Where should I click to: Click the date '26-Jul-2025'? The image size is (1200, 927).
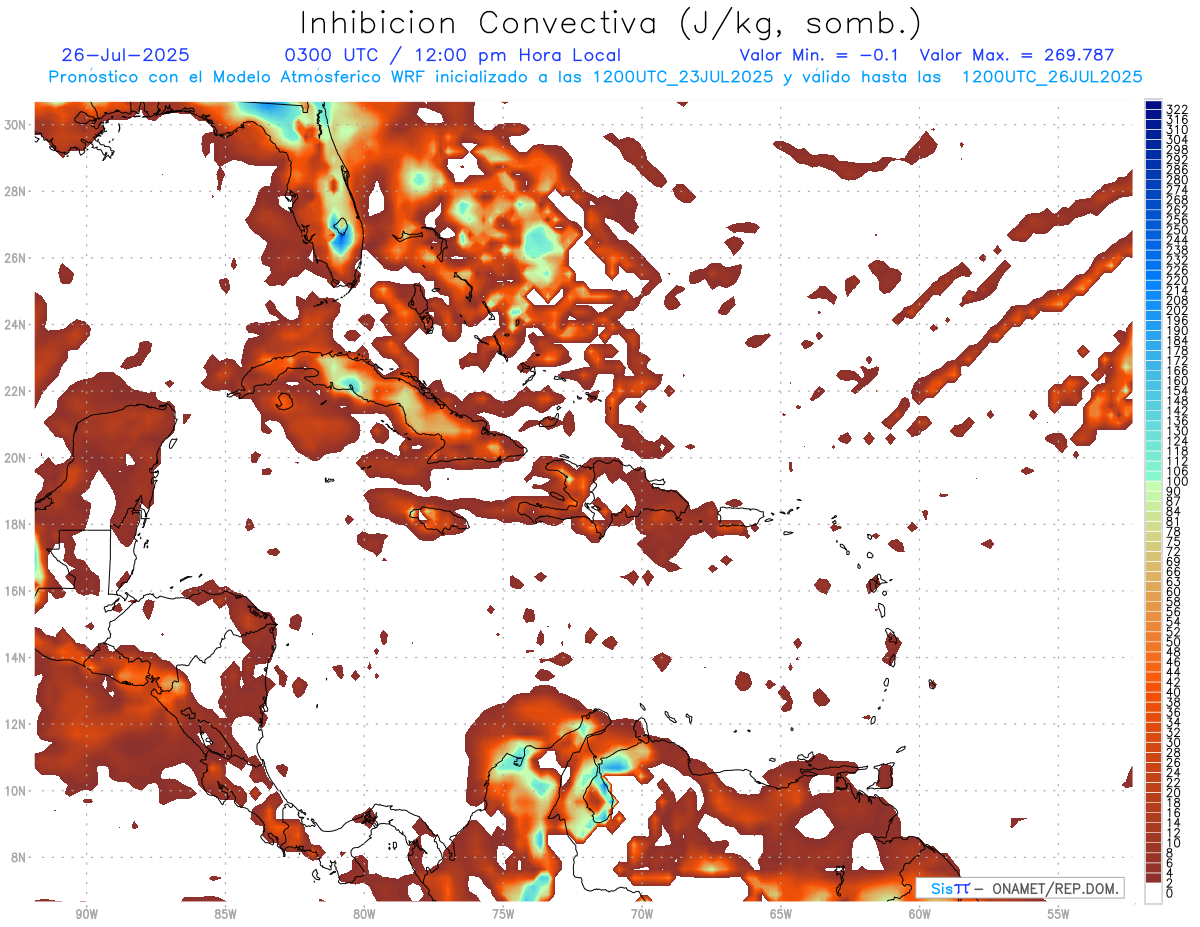[125, 56]
